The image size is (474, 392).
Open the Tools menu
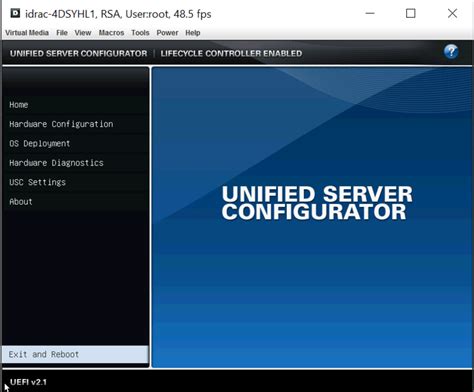click(140, 33)
